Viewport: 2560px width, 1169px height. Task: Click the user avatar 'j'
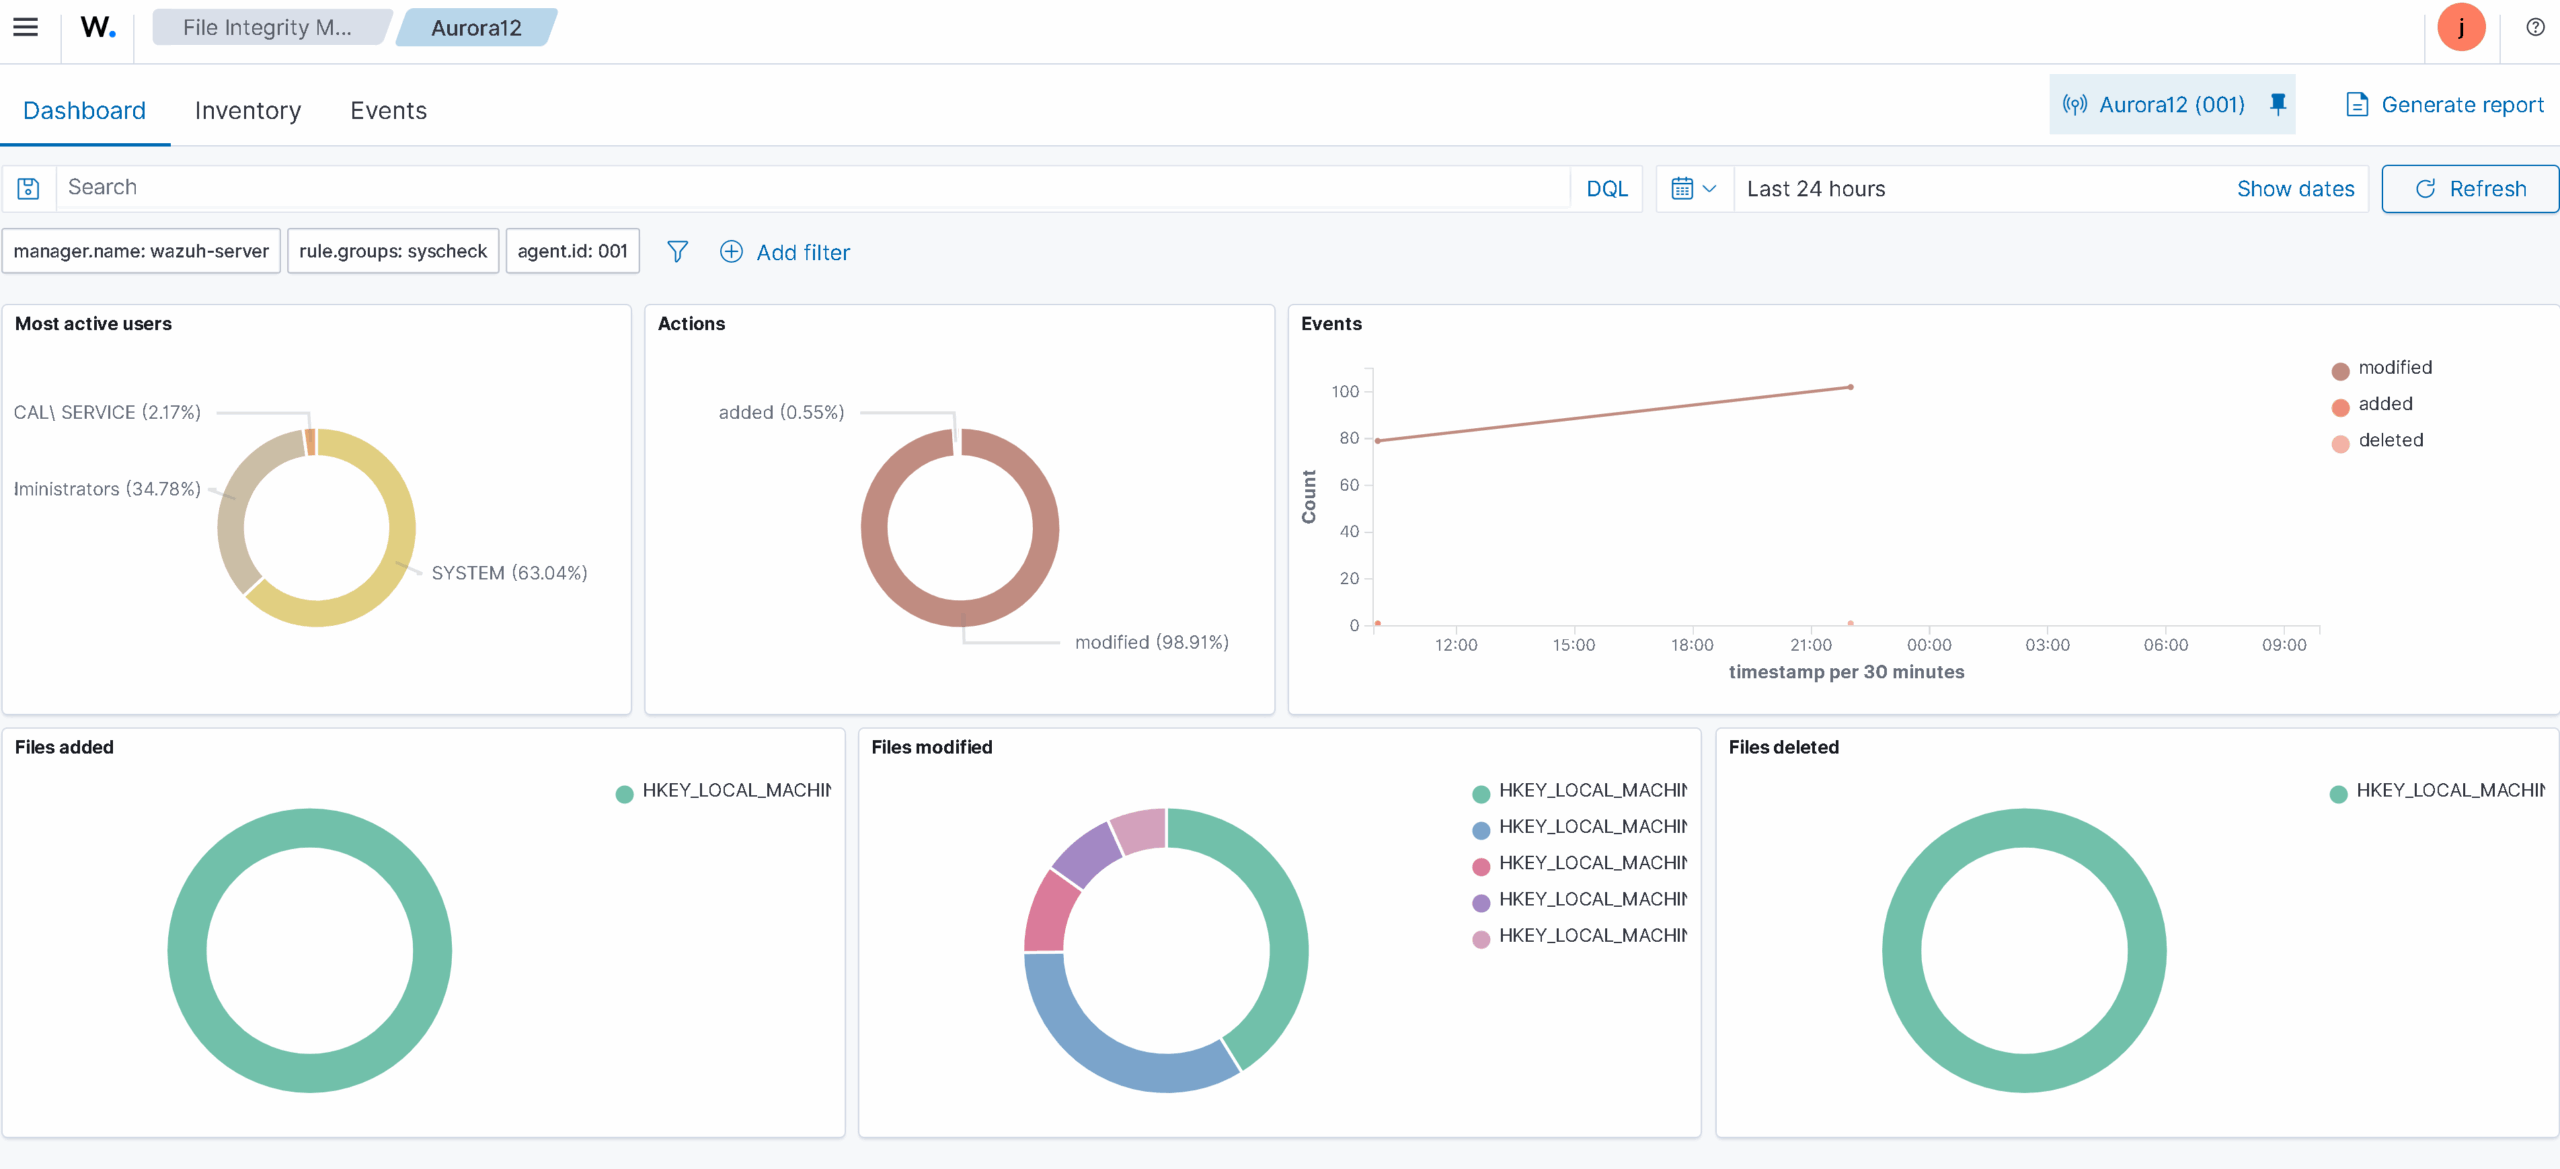click(2461, 27)
